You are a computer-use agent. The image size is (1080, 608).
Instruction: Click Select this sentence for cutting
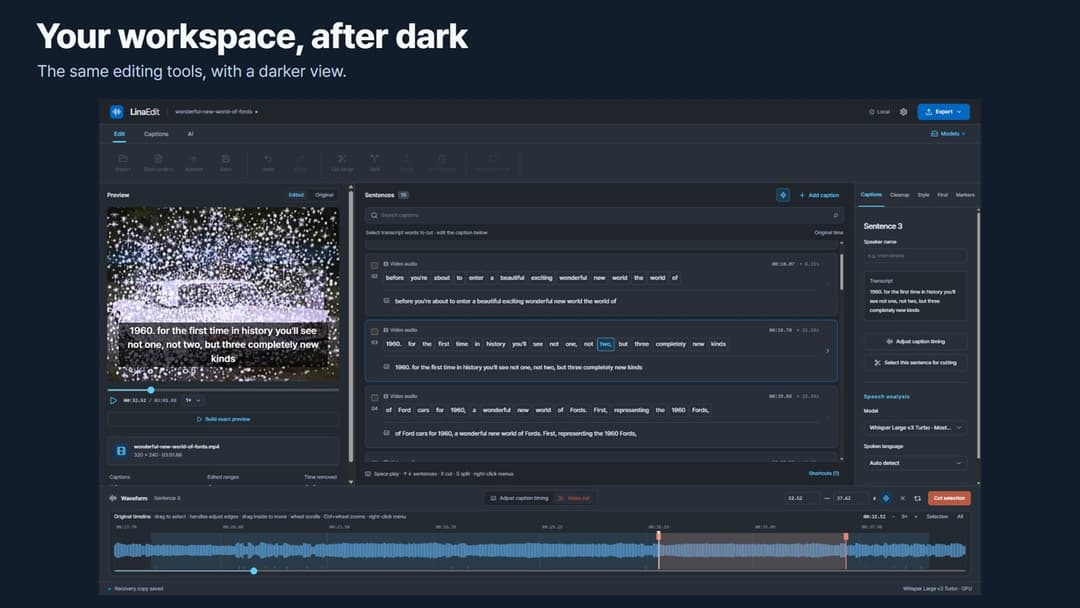click(x=915, y=362)
